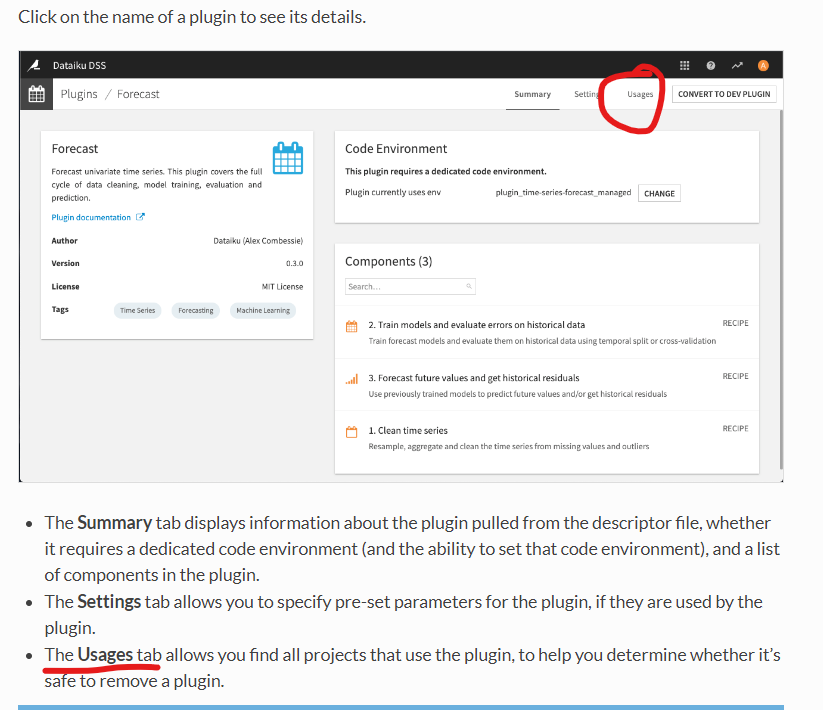Viewport: 823px width, 710px height.
Task: Click the Forecast breadcrumb
Action: (x=138, y=94)
